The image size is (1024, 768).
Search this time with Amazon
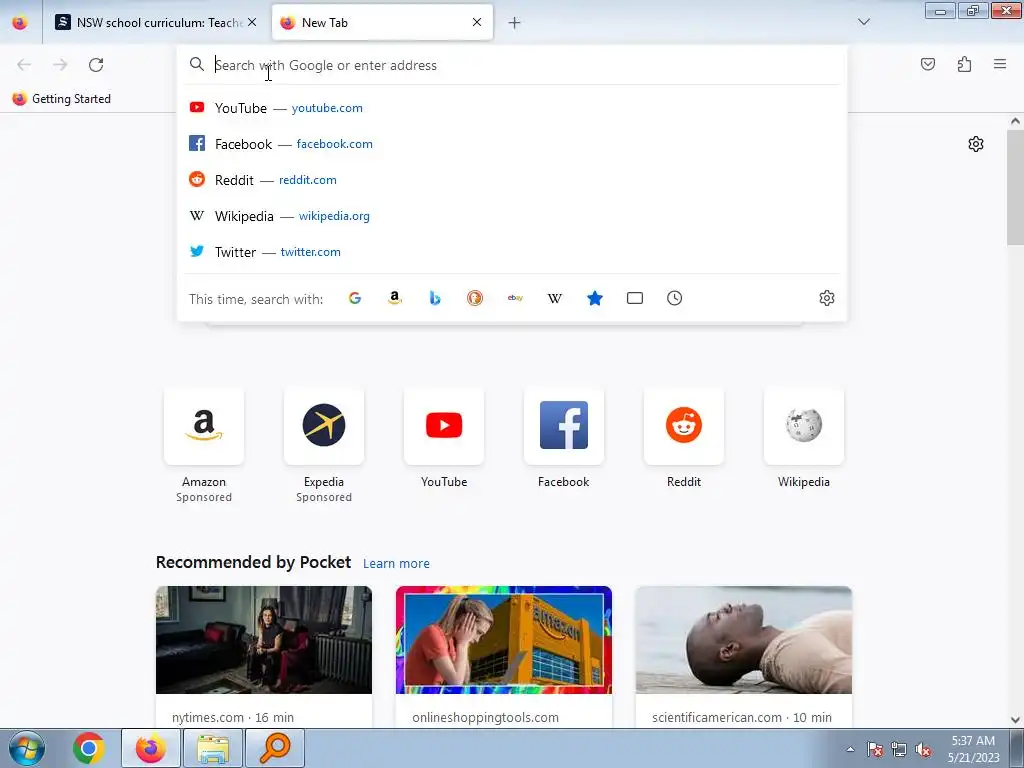pyautogui.click(x=394, y=298)
